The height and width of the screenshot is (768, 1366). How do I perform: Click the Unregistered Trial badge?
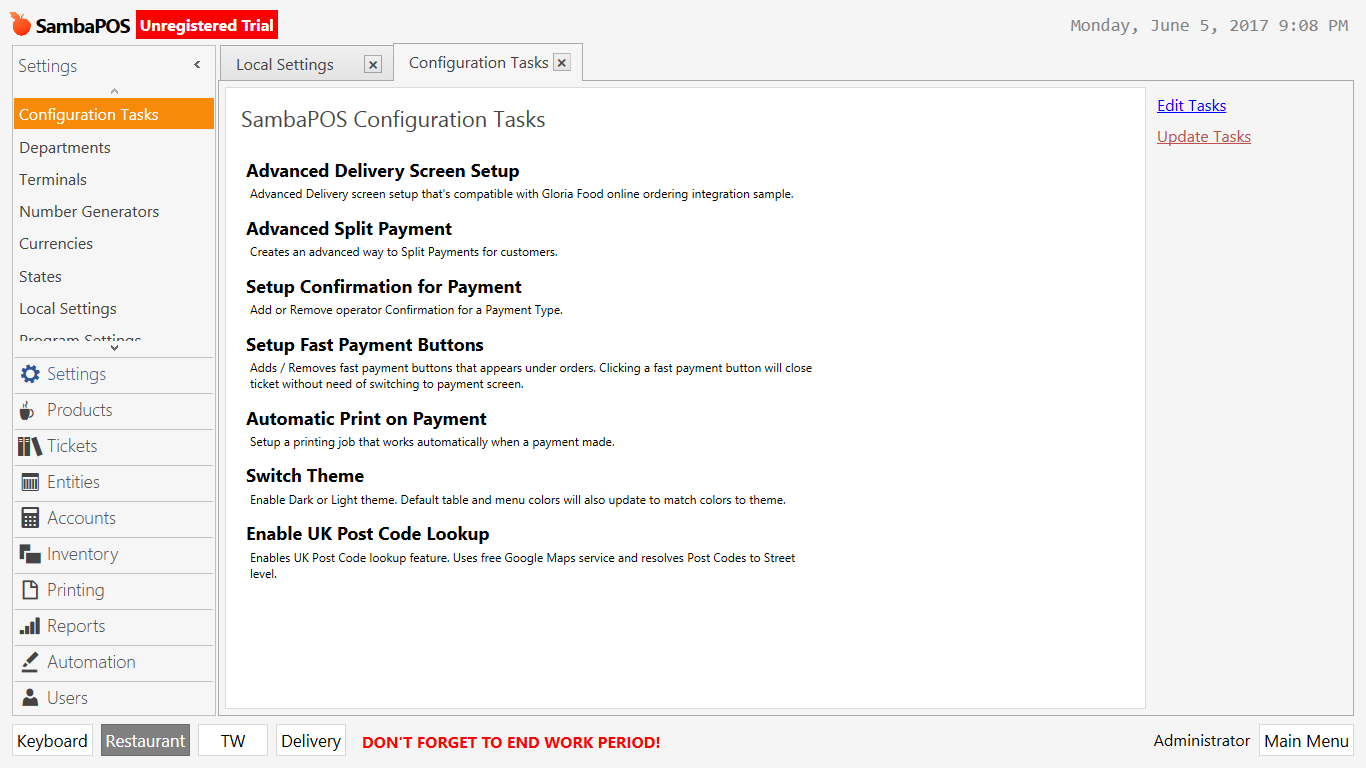click(207, 26)
